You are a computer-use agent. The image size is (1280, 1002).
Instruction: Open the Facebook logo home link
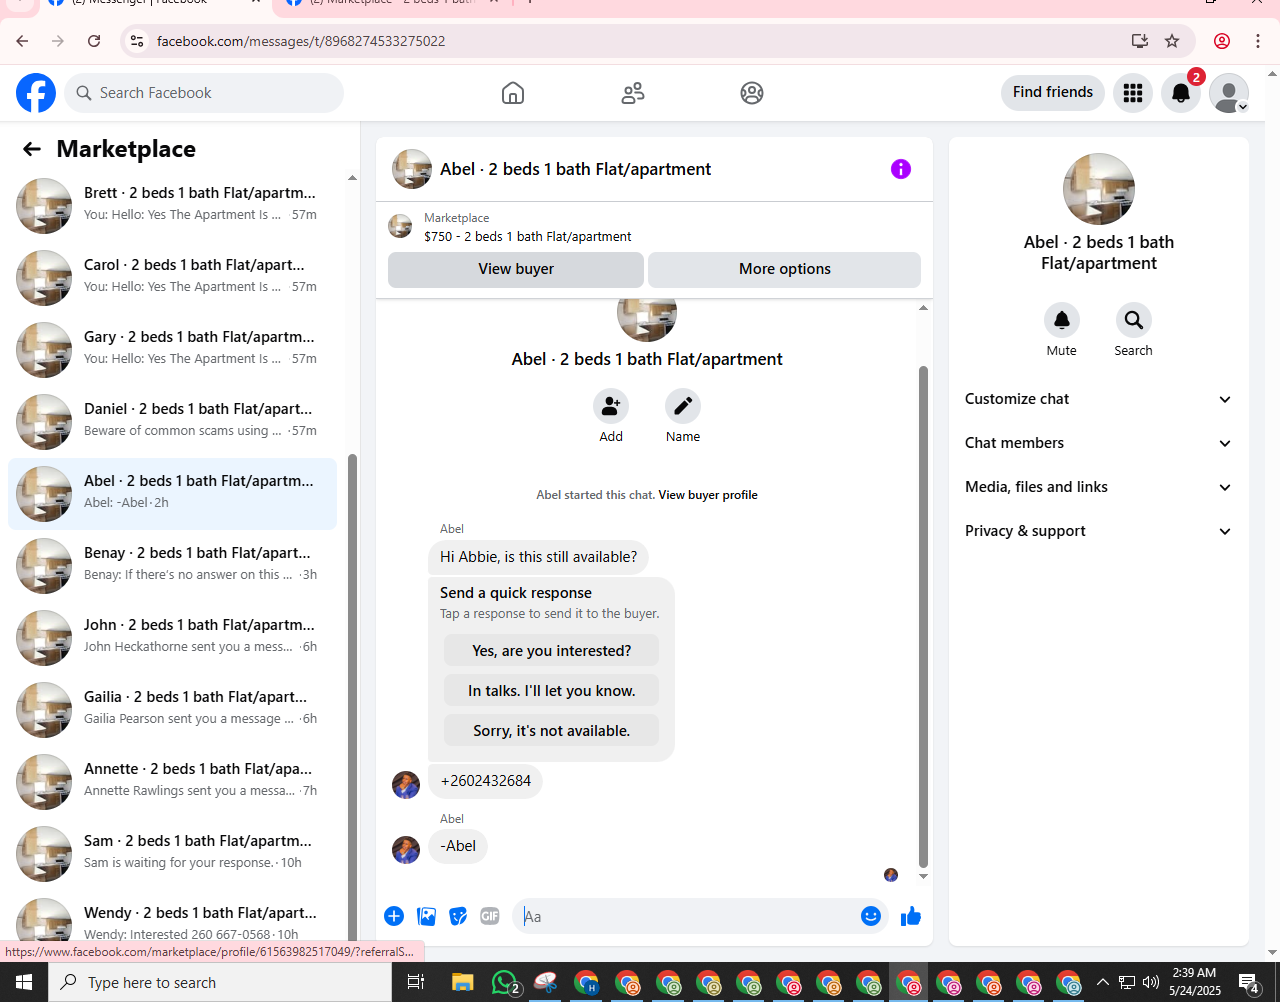pos(36,93)
